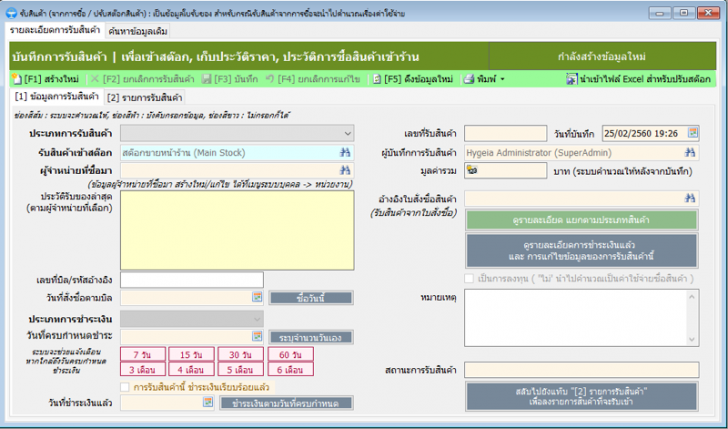Click the icon inside total value field
Screen dimensions: 728x429
[472, 170]
